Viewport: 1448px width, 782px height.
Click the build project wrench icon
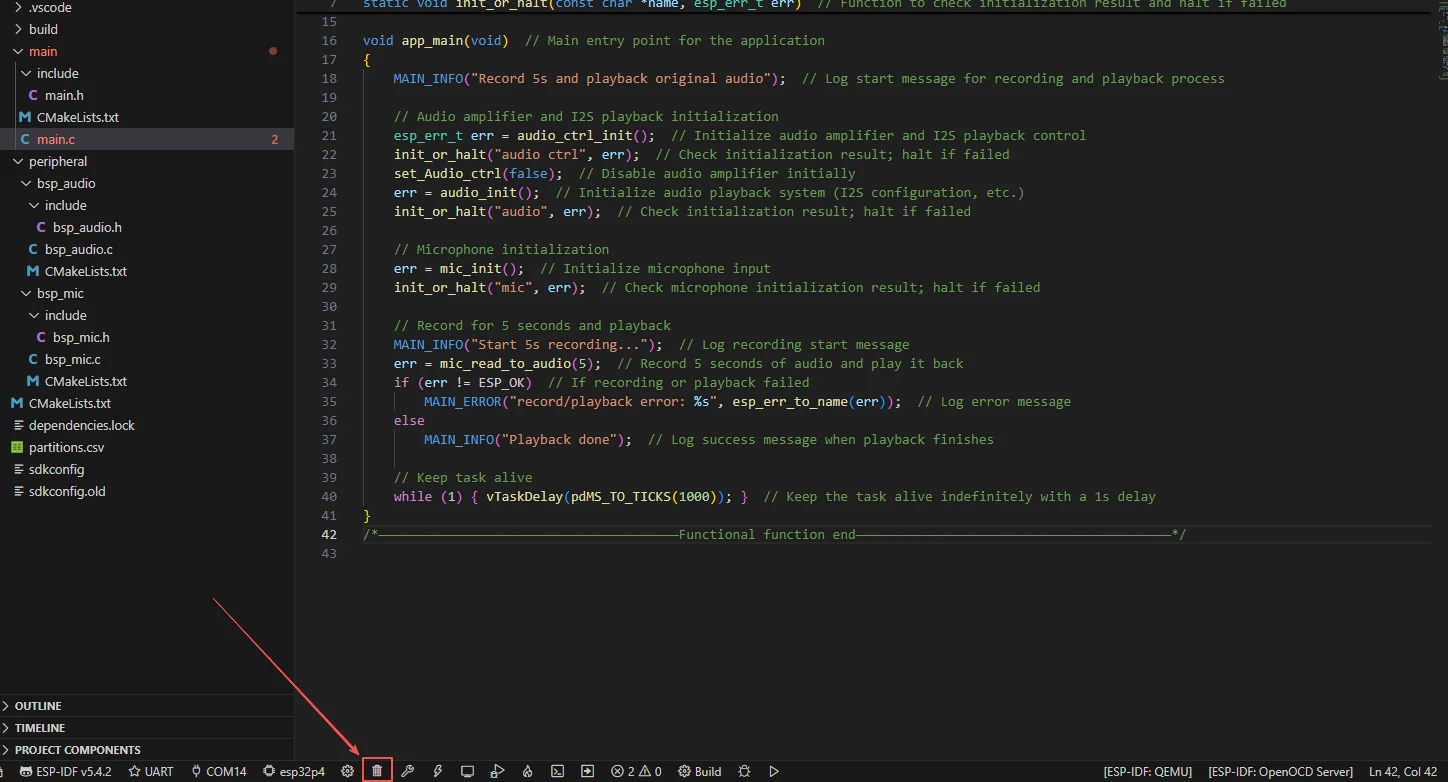(407, 771)
